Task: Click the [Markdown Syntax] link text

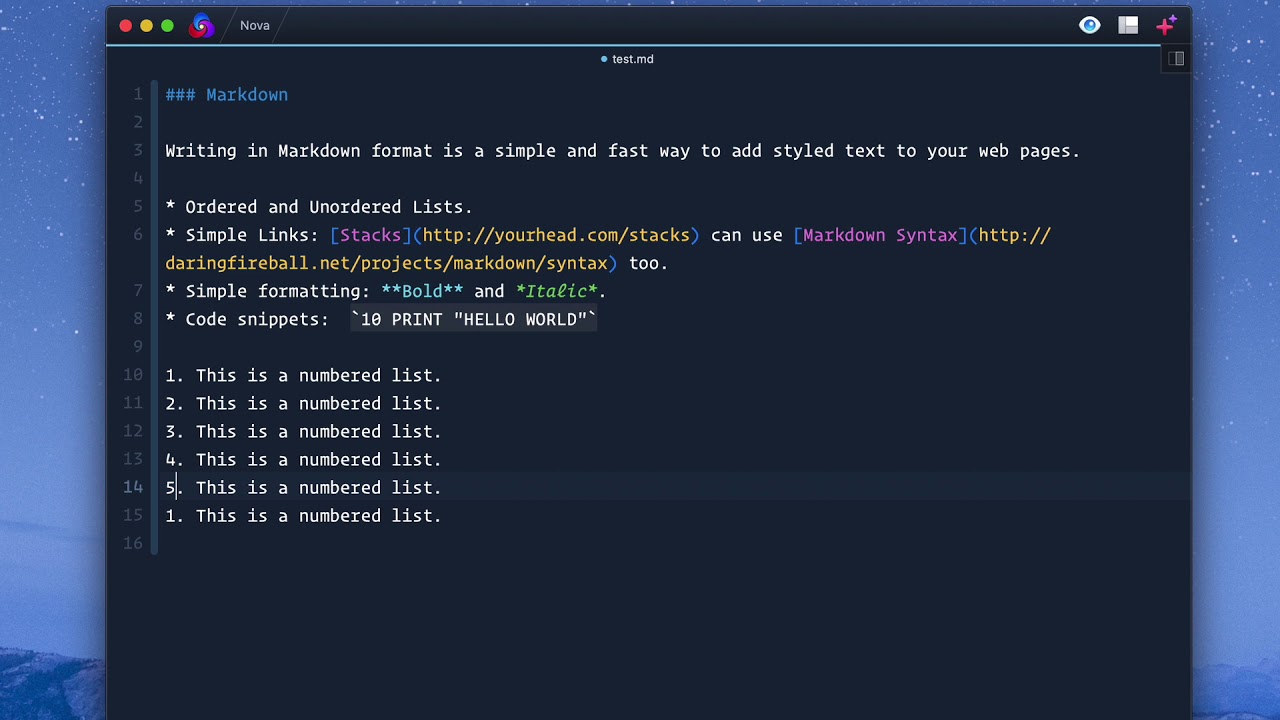Action: click(880, 235)
